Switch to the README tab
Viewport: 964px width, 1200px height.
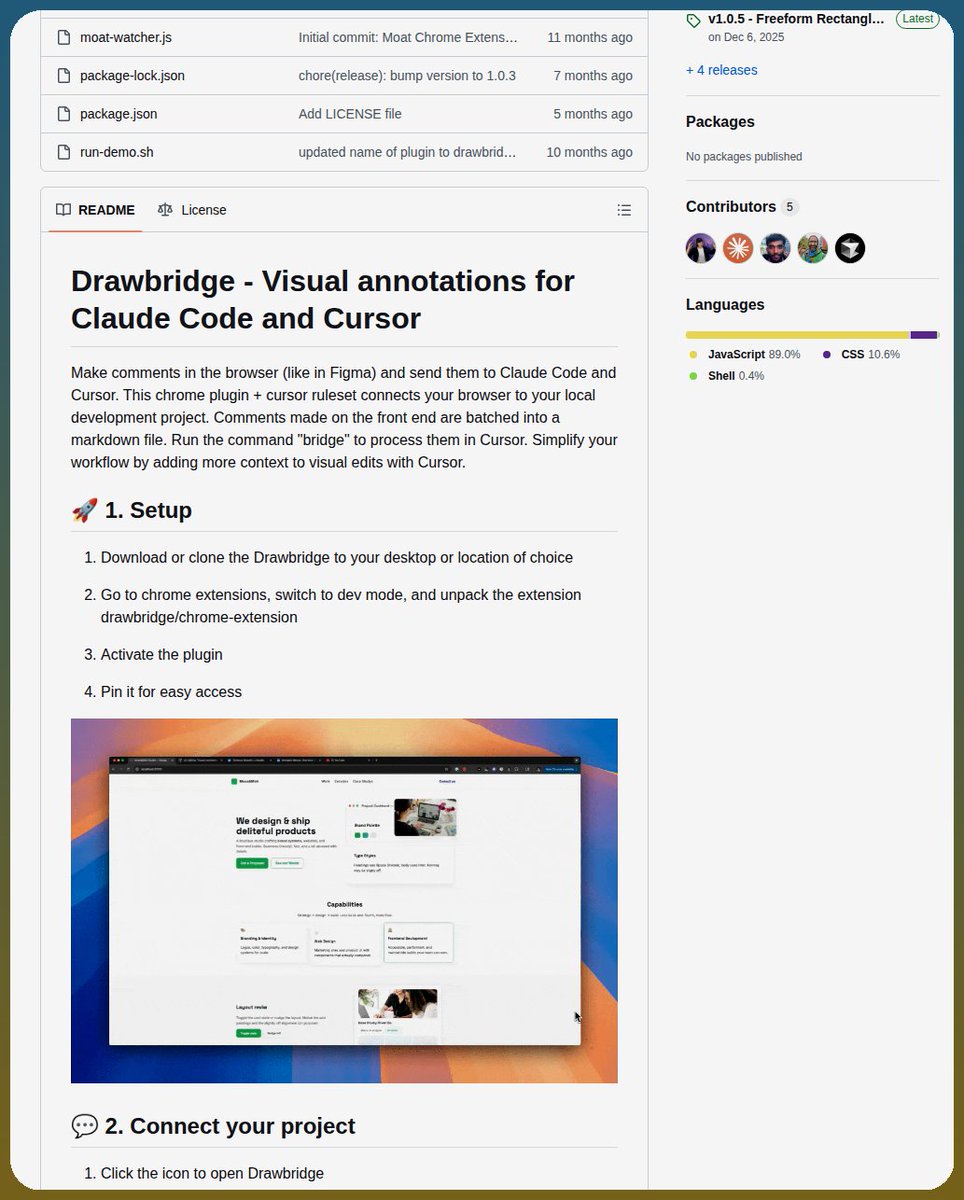95,210
